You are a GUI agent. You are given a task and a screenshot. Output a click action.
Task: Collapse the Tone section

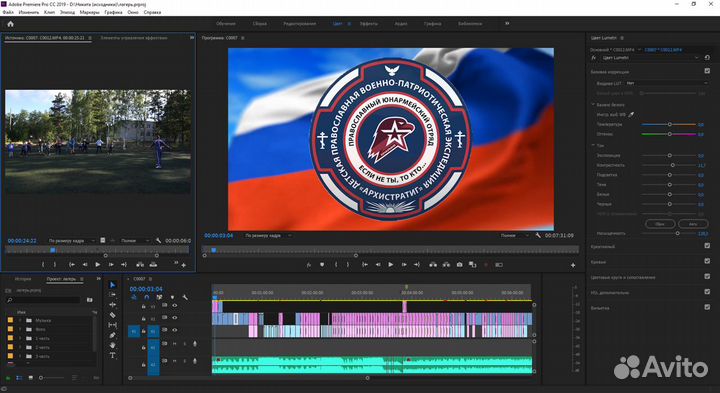593,146
